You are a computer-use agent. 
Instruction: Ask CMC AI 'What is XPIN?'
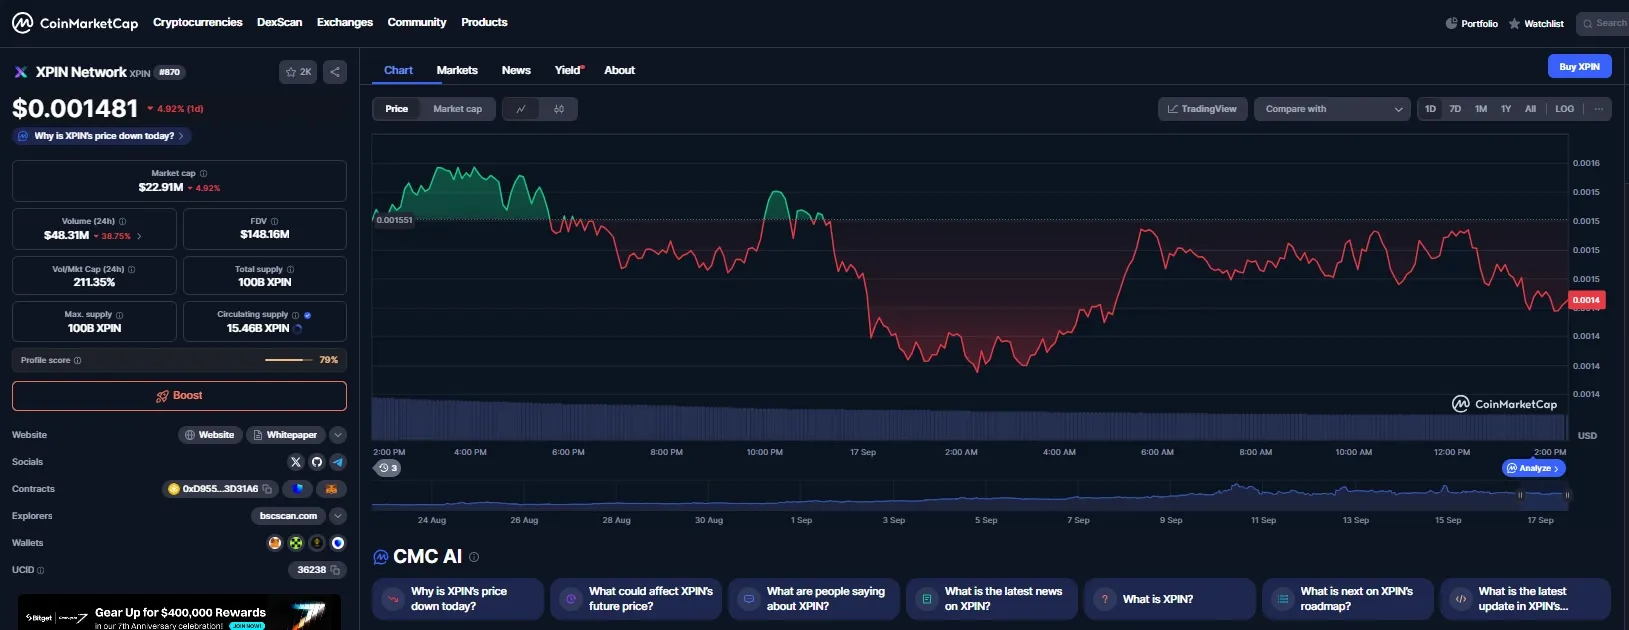1170,599
